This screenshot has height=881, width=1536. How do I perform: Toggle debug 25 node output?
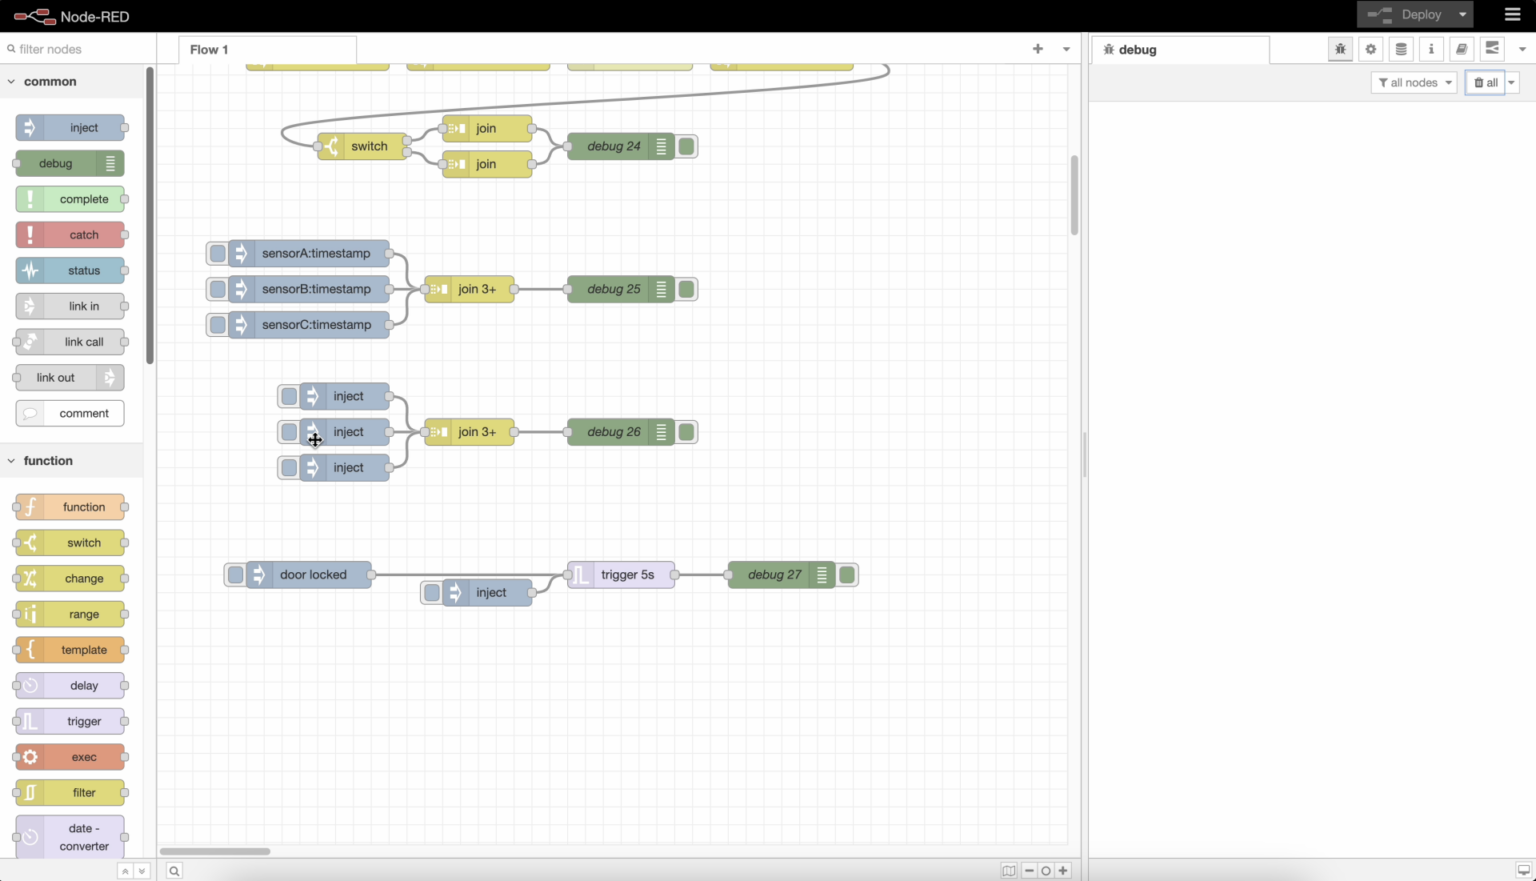(x=687, y=289)
